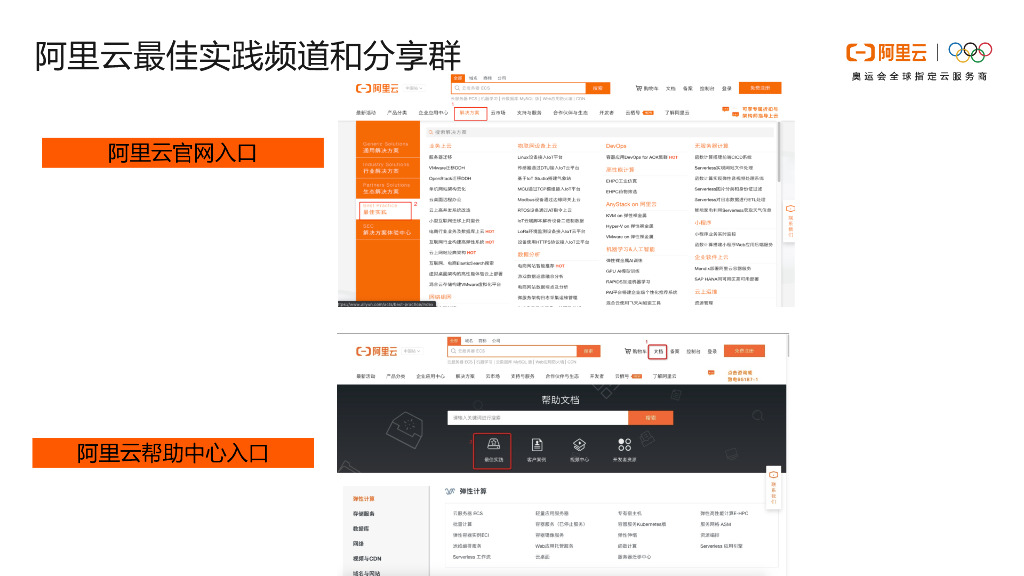Viewport: 1024px width, 576px height.
Task: Click the orange 搜索 button beside the help docs search
Action: tap(650, 418)
